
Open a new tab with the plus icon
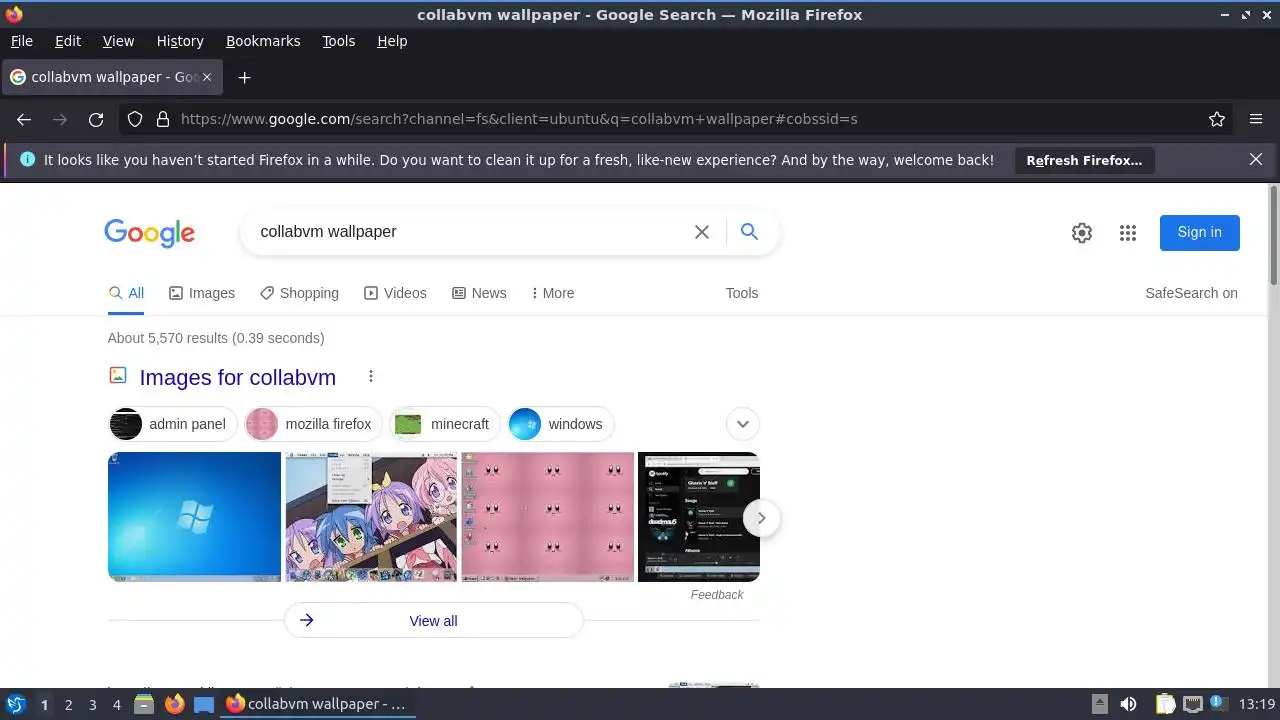244,77
